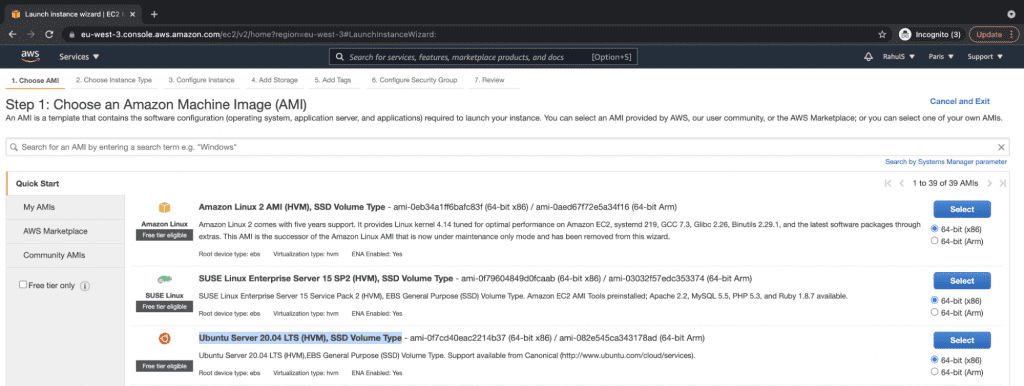This screenshot has height=386, width=1024.
Task: Click the Free tier only info icon
Action: click(x=85, y=285)
